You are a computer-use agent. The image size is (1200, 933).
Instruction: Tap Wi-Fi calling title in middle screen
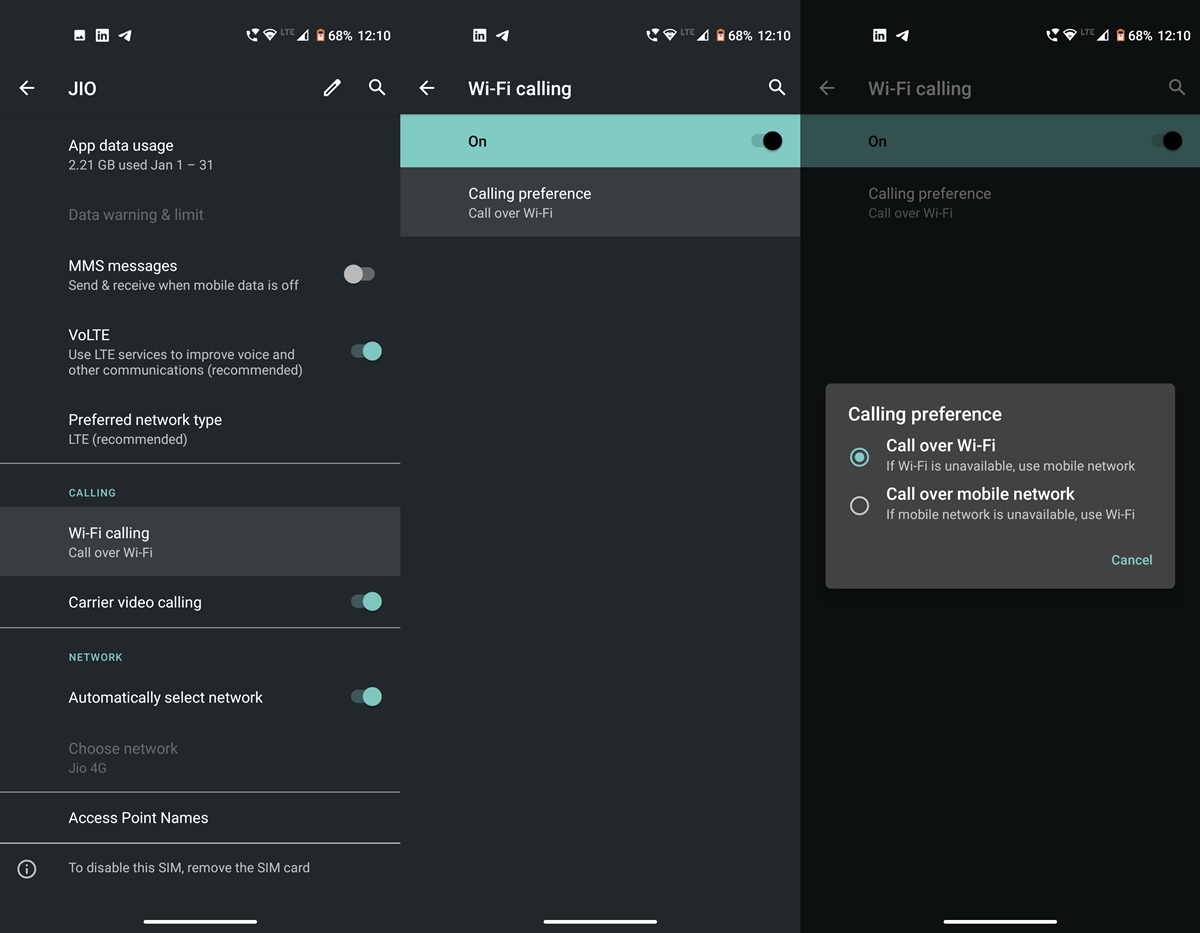point(520,88)
